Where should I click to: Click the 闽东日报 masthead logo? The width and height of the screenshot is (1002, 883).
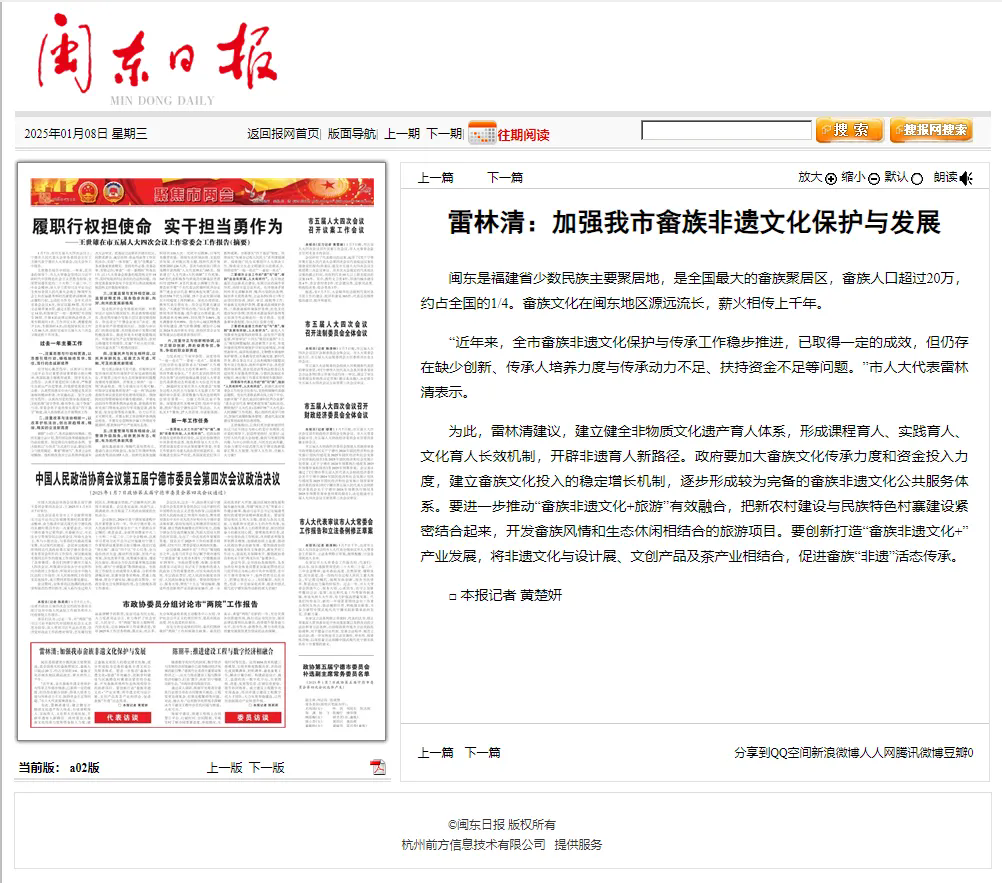157,59
